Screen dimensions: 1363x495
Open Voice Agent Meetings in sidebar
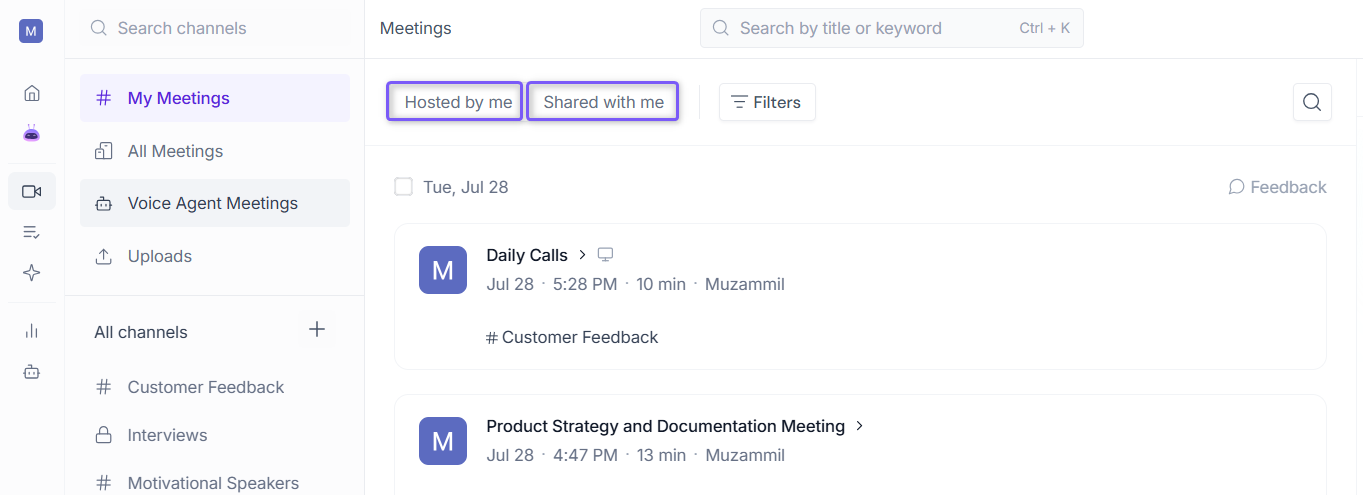coord(215,203)
